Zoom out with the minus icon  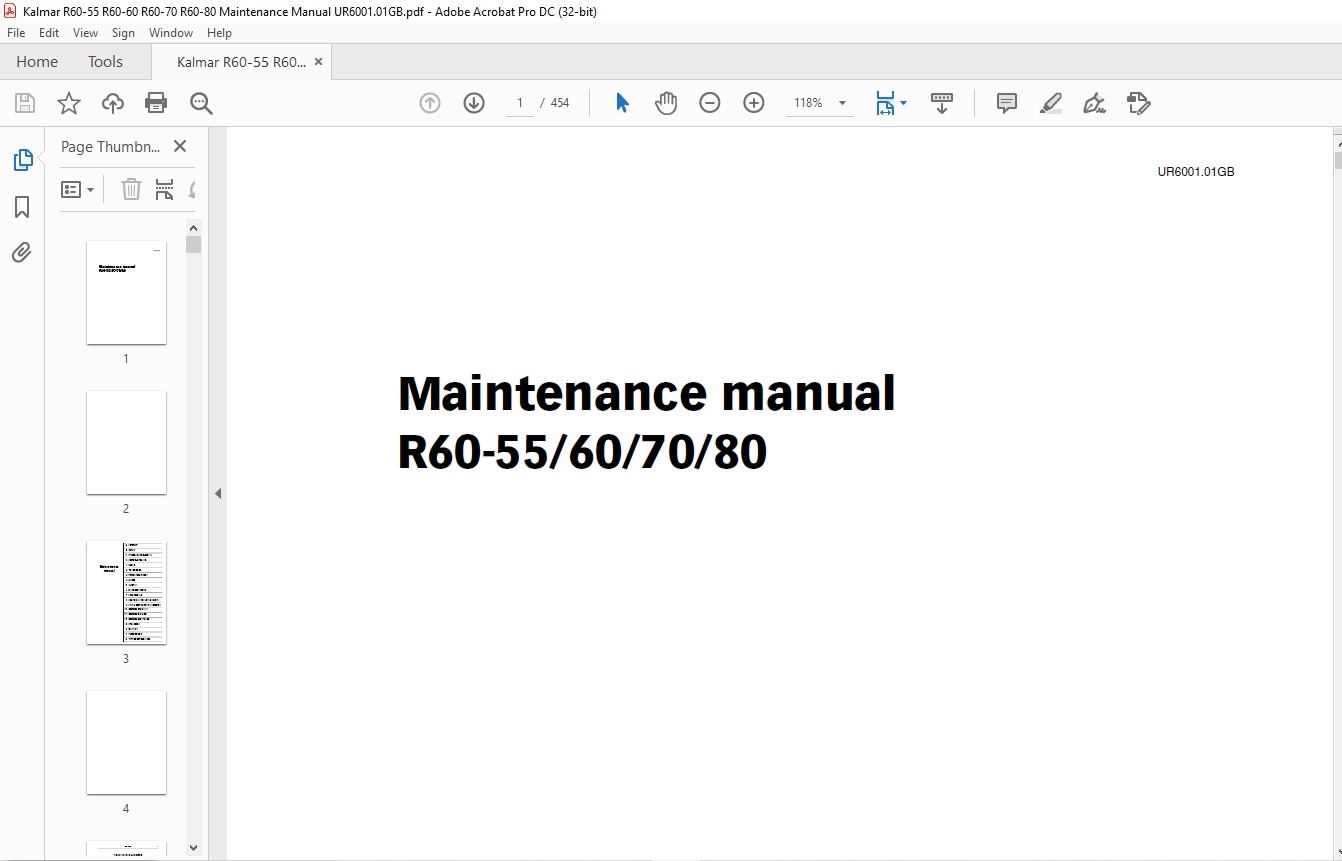click(x=710, y=103)
